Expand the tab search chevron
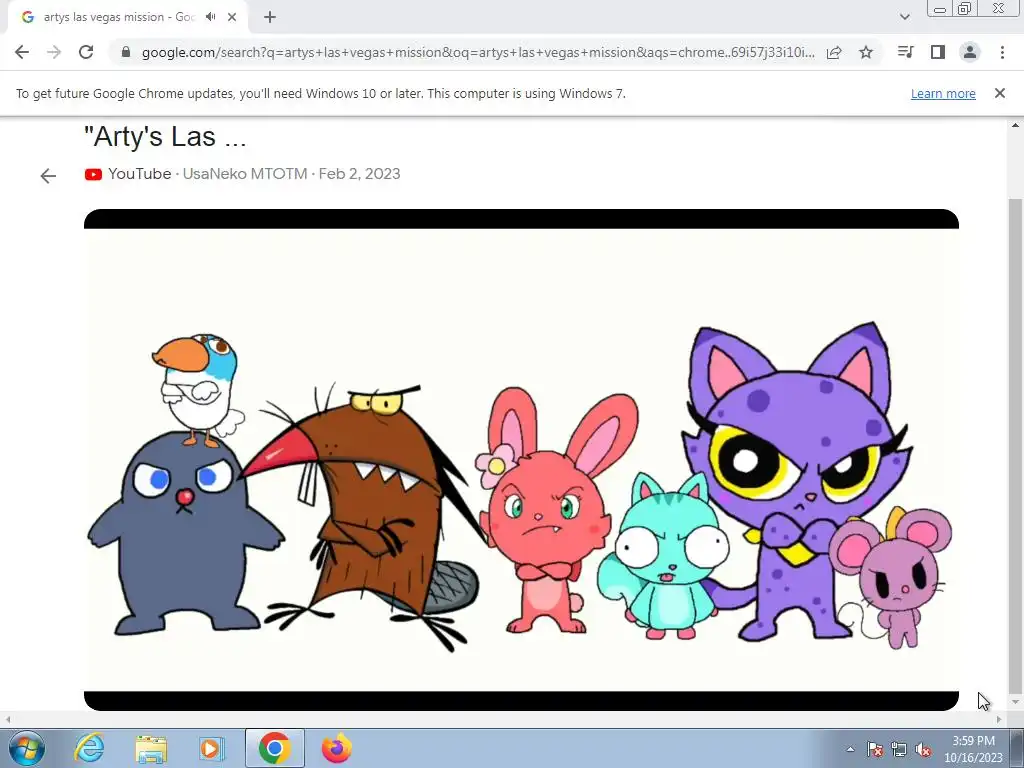 pyautogui.click(x=904, y=17)
